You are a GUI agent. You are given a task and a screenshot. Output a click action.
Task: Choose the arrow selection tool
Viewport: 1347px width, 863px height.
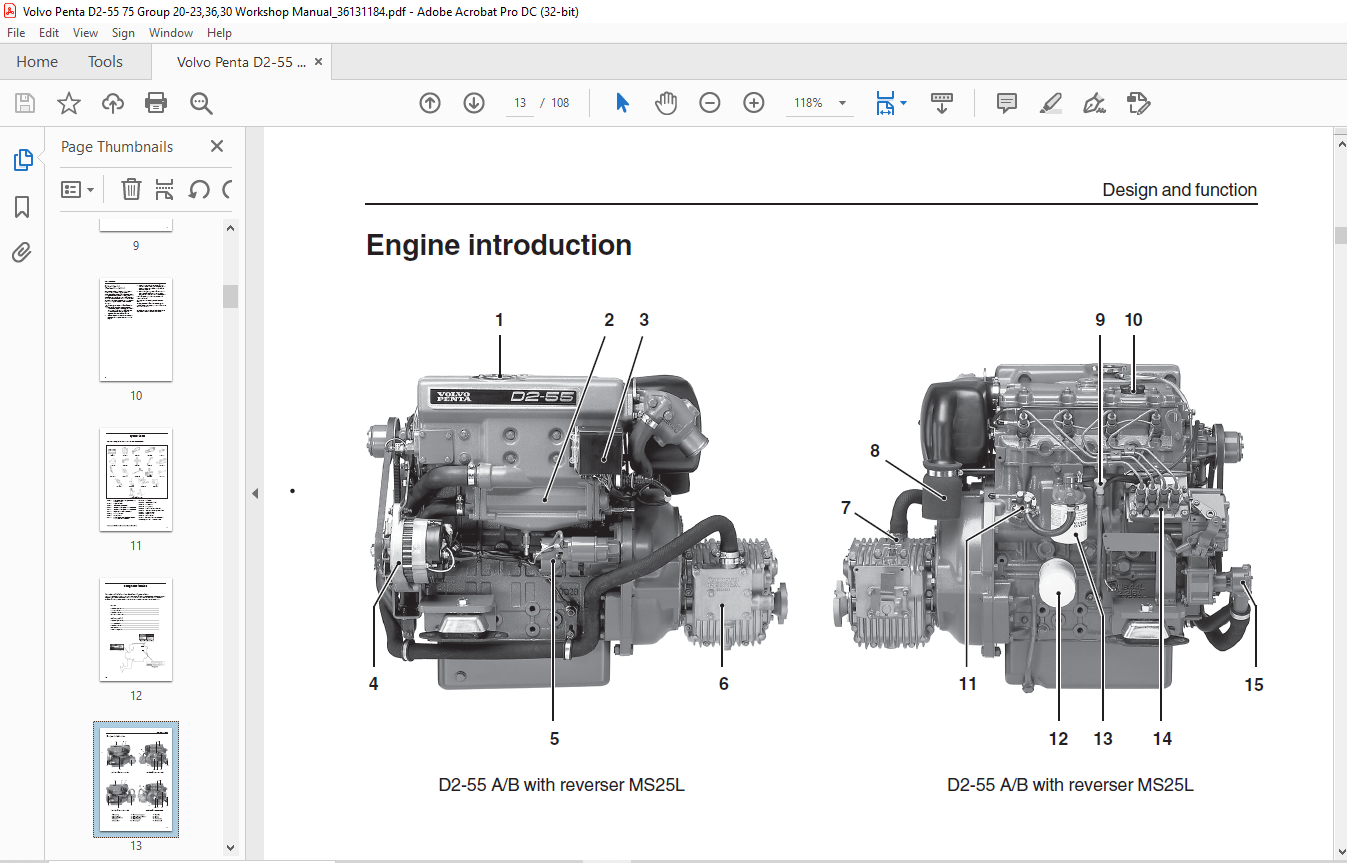(622, 103)
